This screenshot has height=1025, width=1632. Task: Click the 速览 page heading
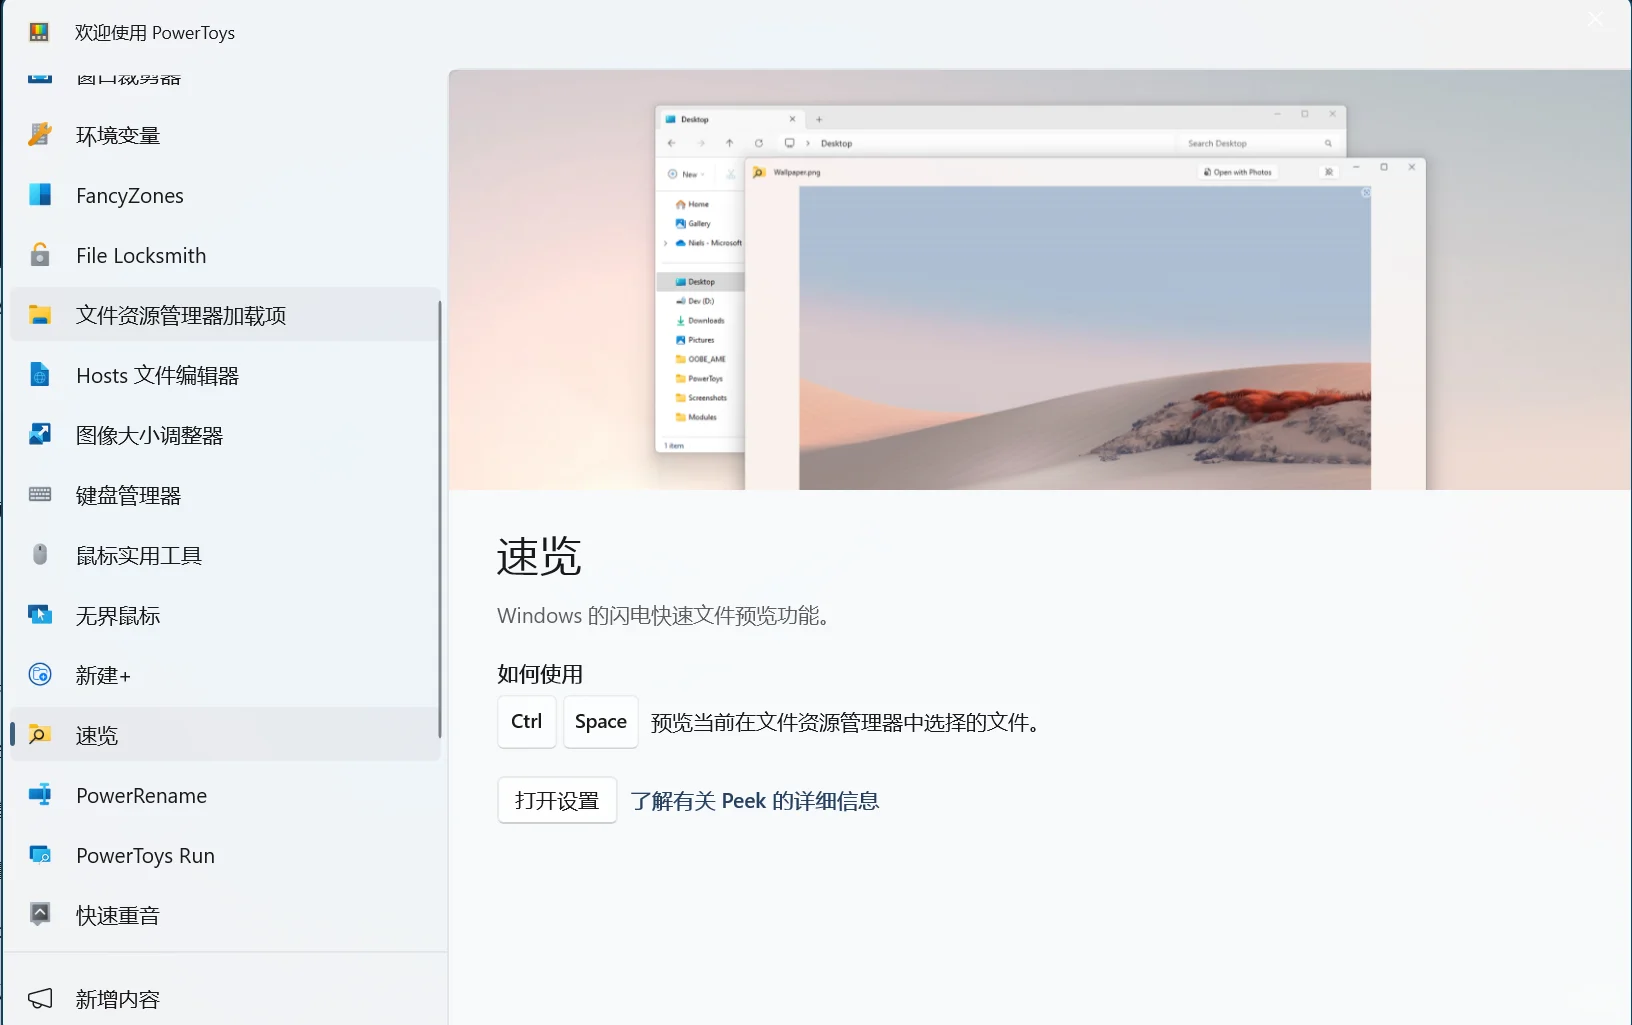coord(539,556)
